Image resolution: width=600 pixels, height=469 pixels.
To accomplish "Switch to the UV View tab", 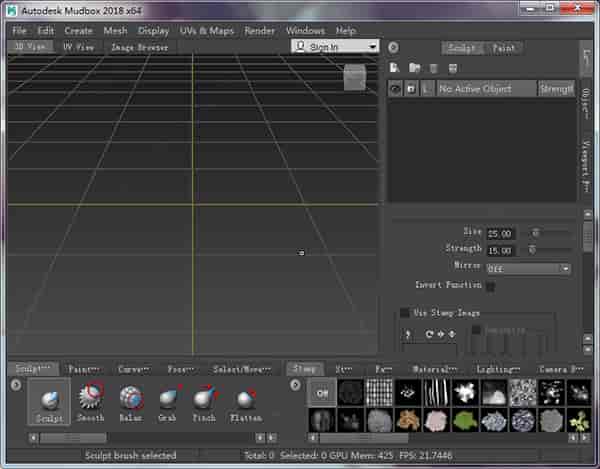I will click(x=78, y=47).
